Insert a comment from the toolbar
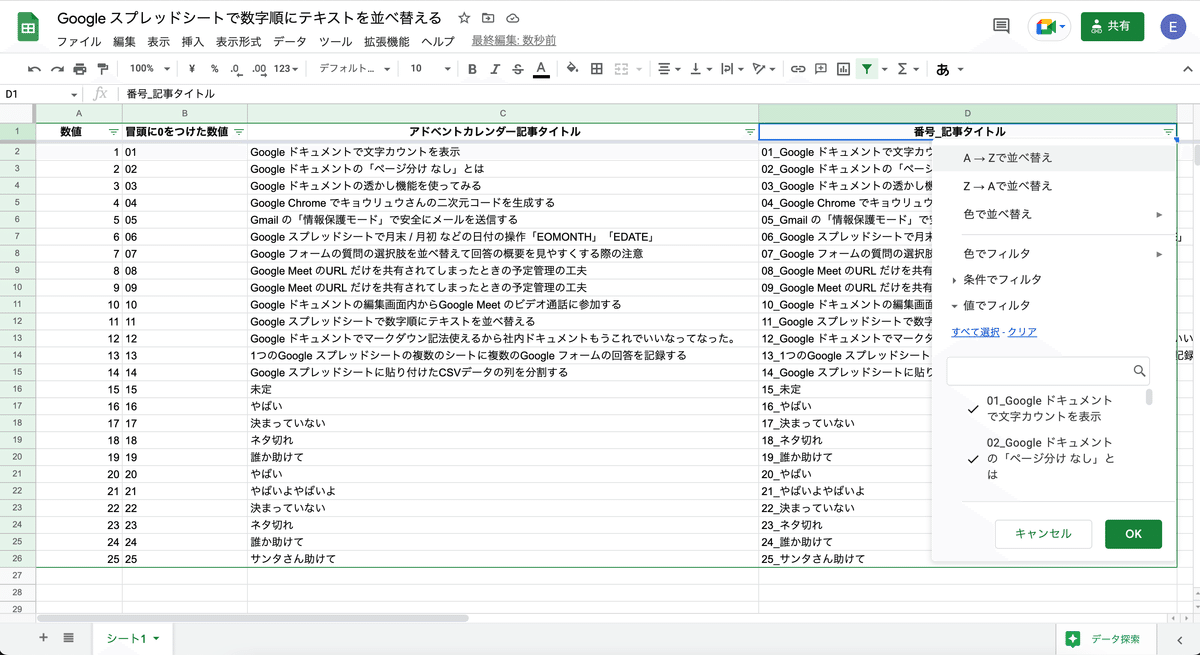Viewport: 1200px width, 655px height. [x=821, y=69]
